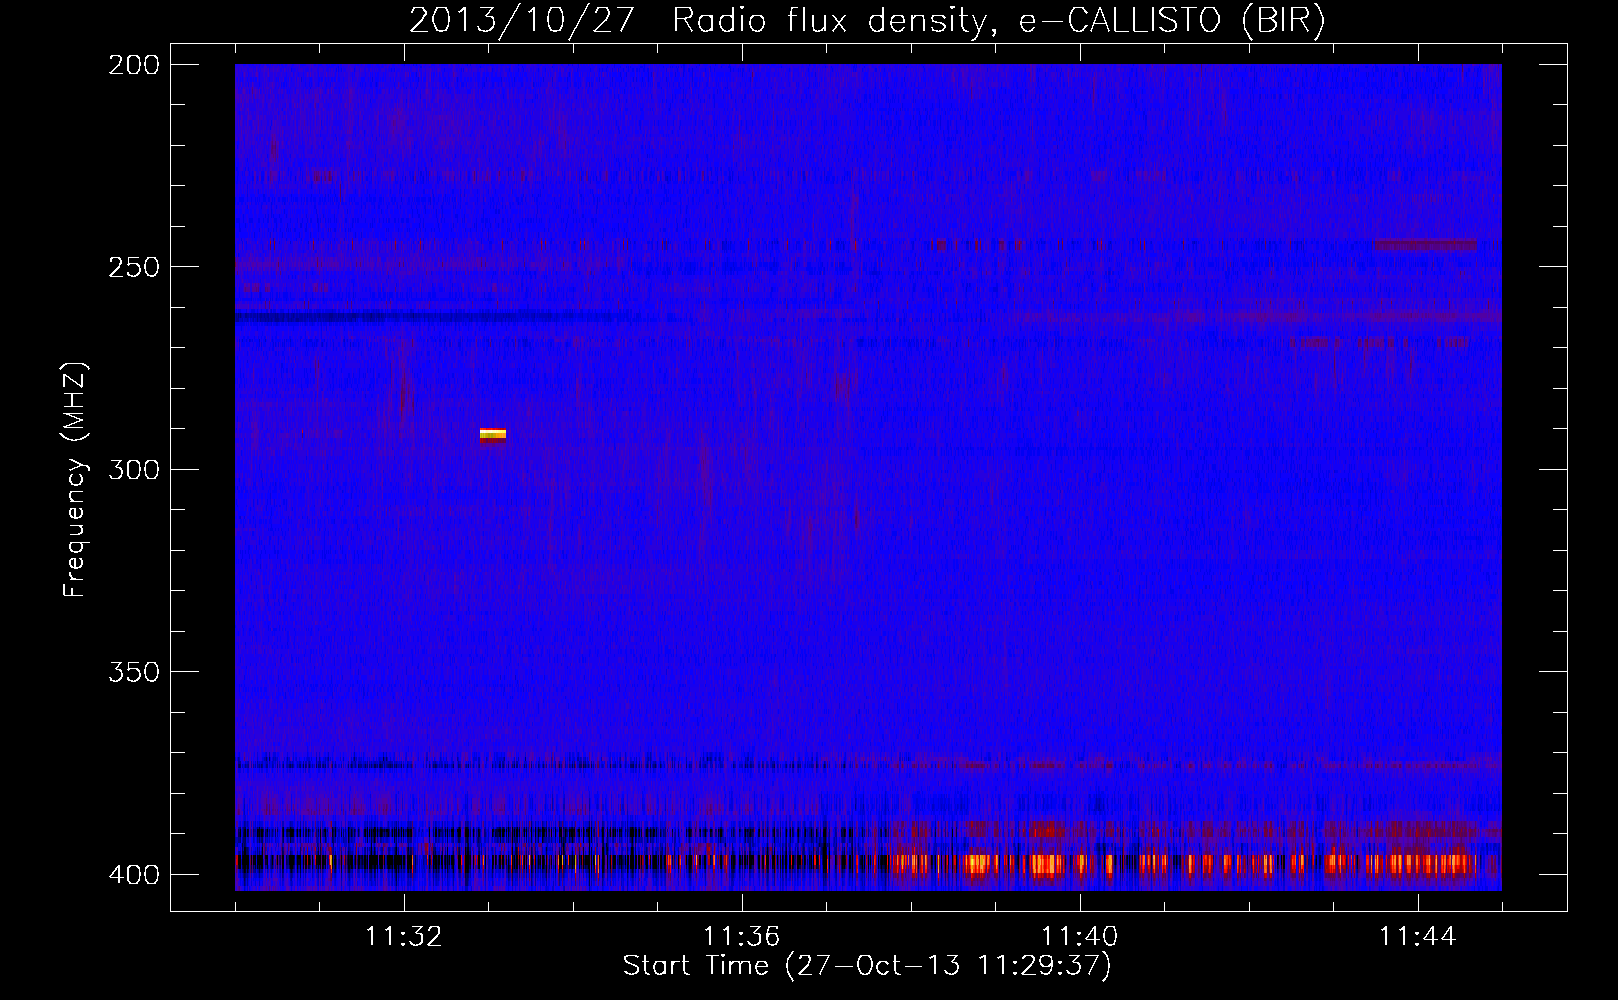The height and width of the screenshot is (1000, 1618).
Task: Click the 11:40 time tick label
Action: (x=1080, y=936)
